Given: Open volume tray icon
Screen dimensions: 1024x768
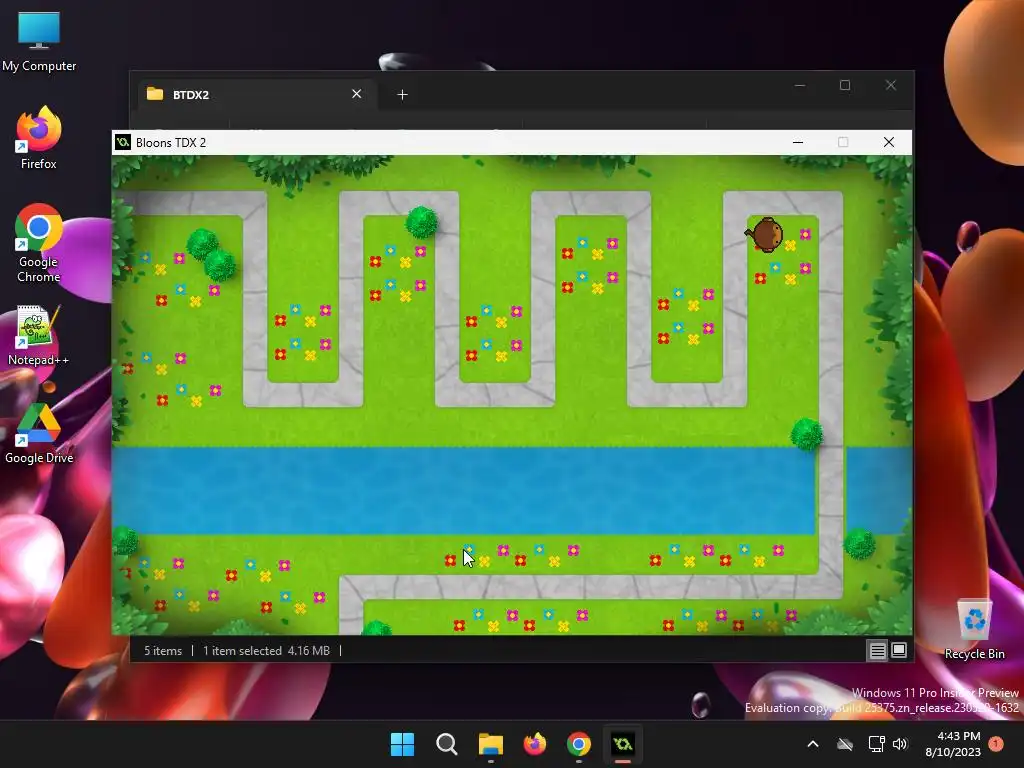Looking at the screenshot, I should pyautogui.click(x=900, y=744).
